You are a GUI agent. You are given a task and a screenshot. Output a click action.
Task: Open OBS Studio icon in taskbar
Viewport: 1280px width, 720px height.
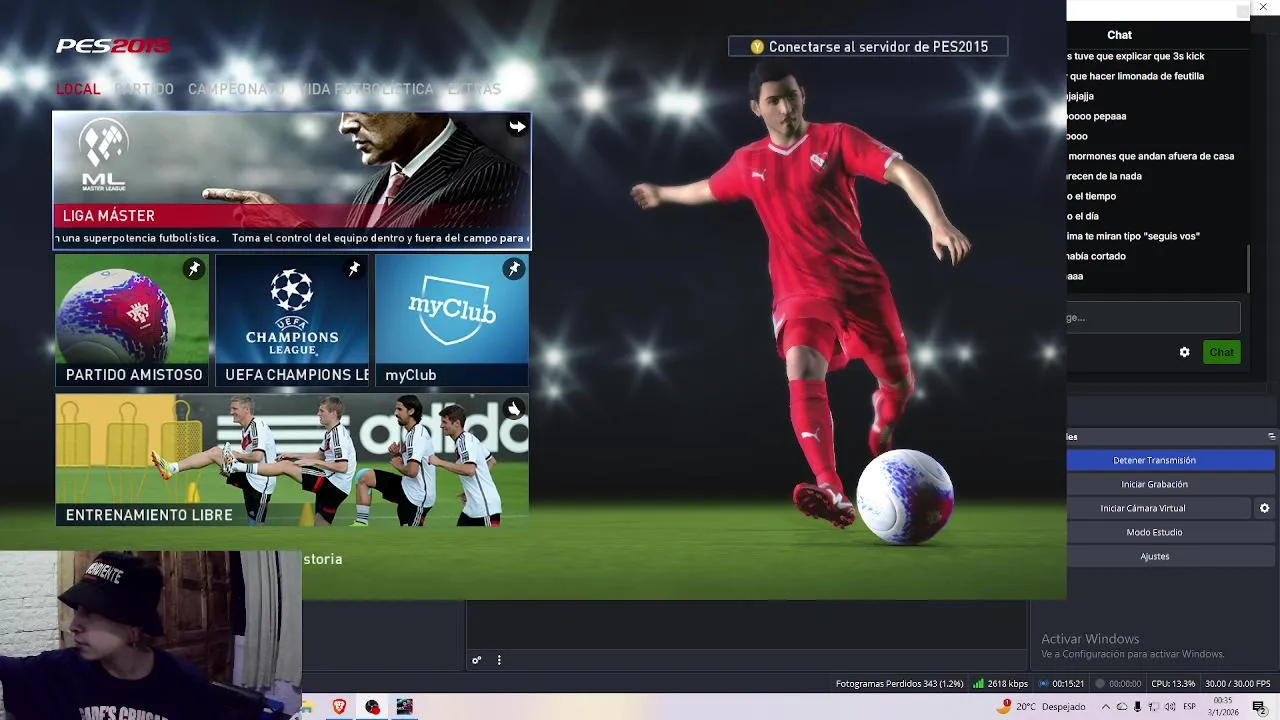(x=372, y=707)
